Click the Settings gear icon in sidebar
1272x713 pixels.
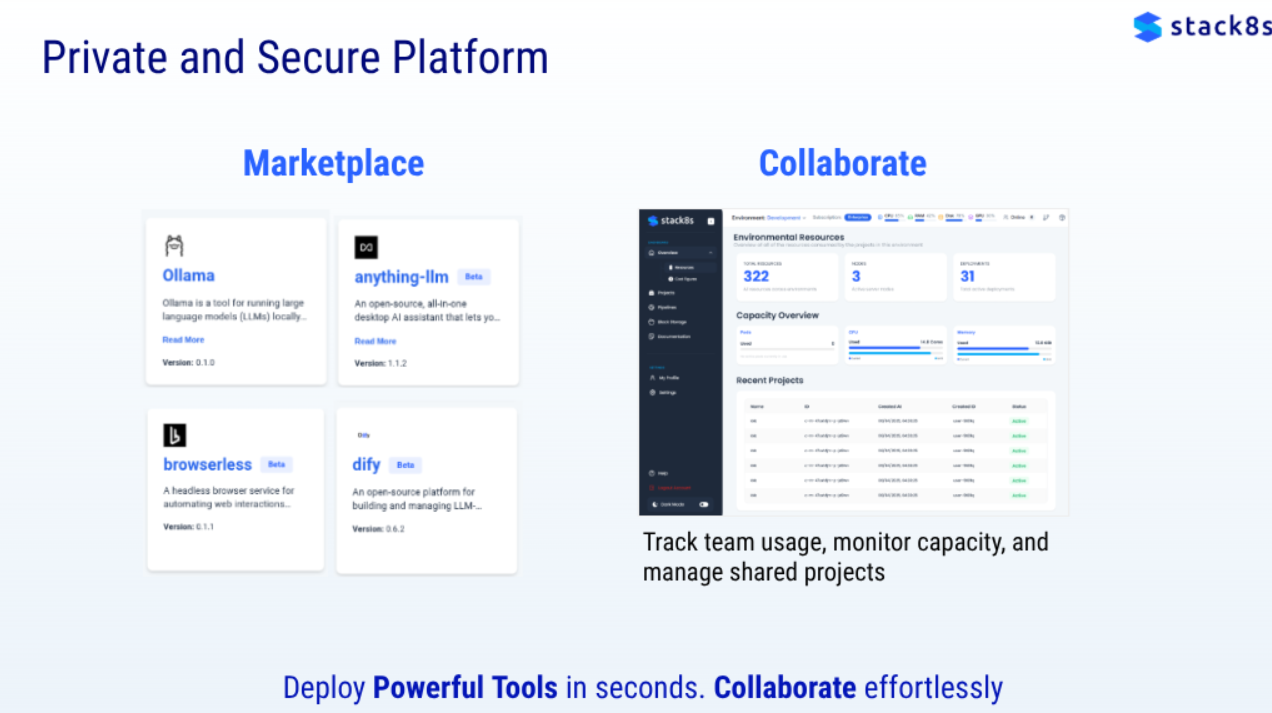click(x=652, y=392)
